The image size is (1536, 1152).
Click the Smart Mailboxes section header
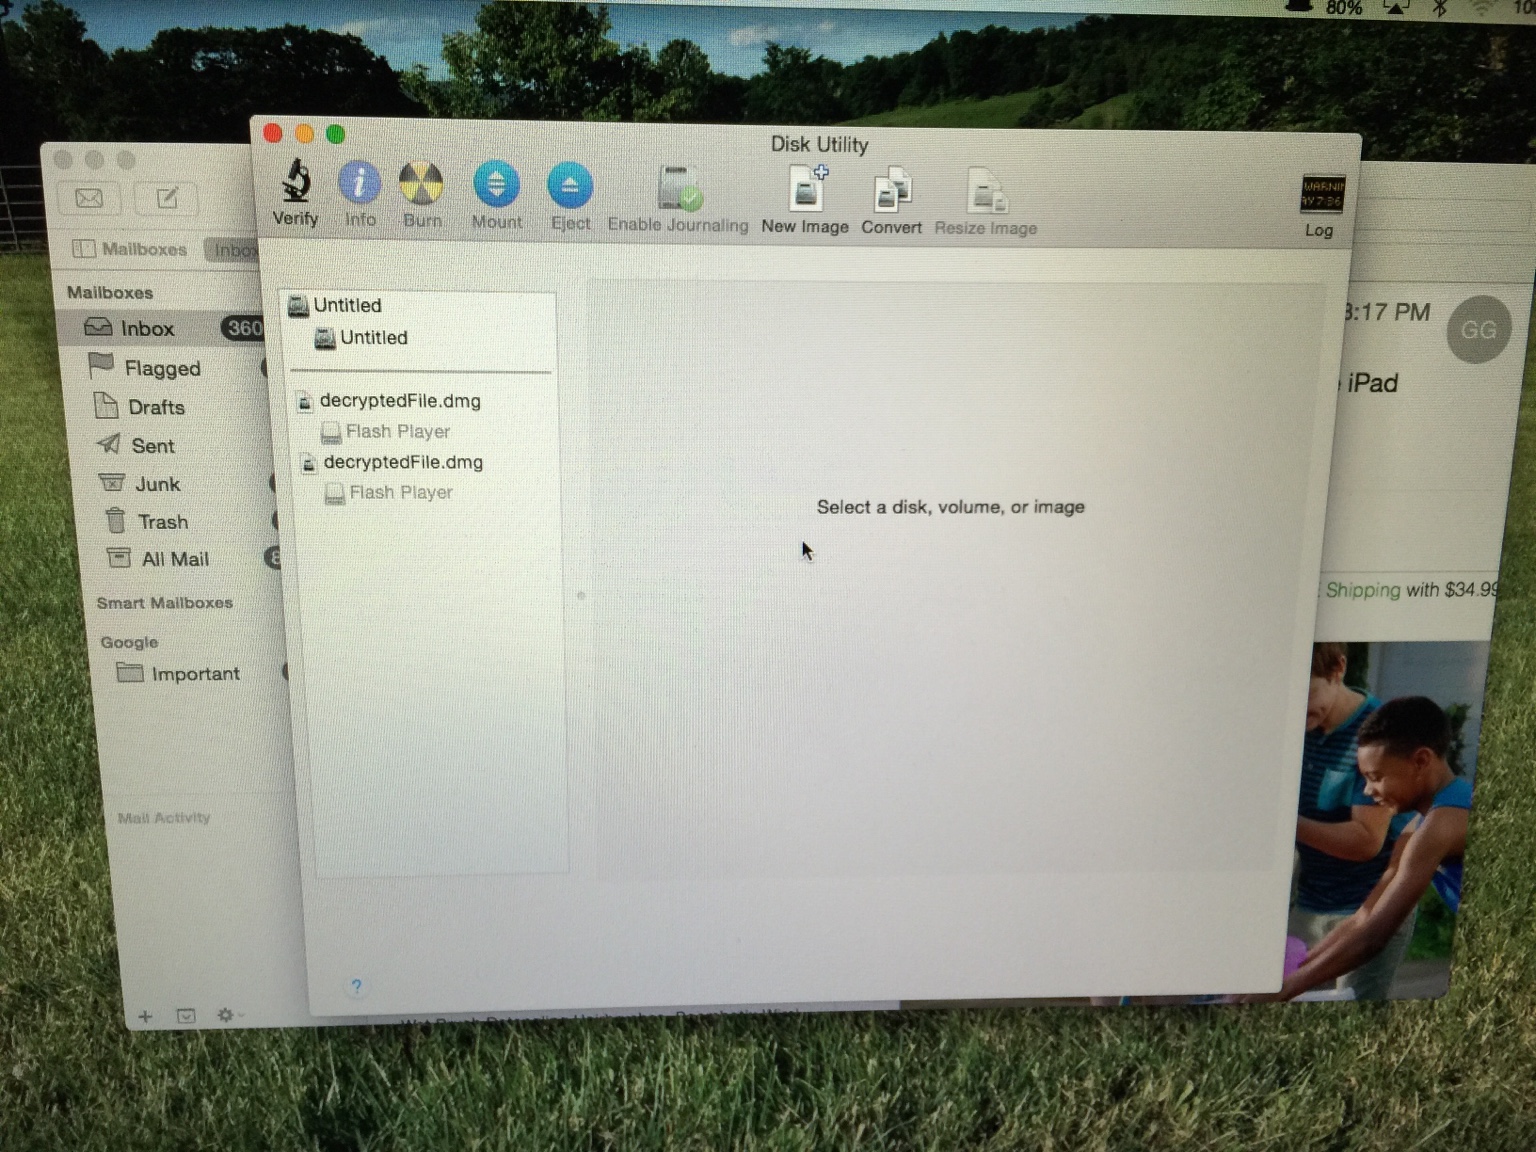tap(165, 603)
